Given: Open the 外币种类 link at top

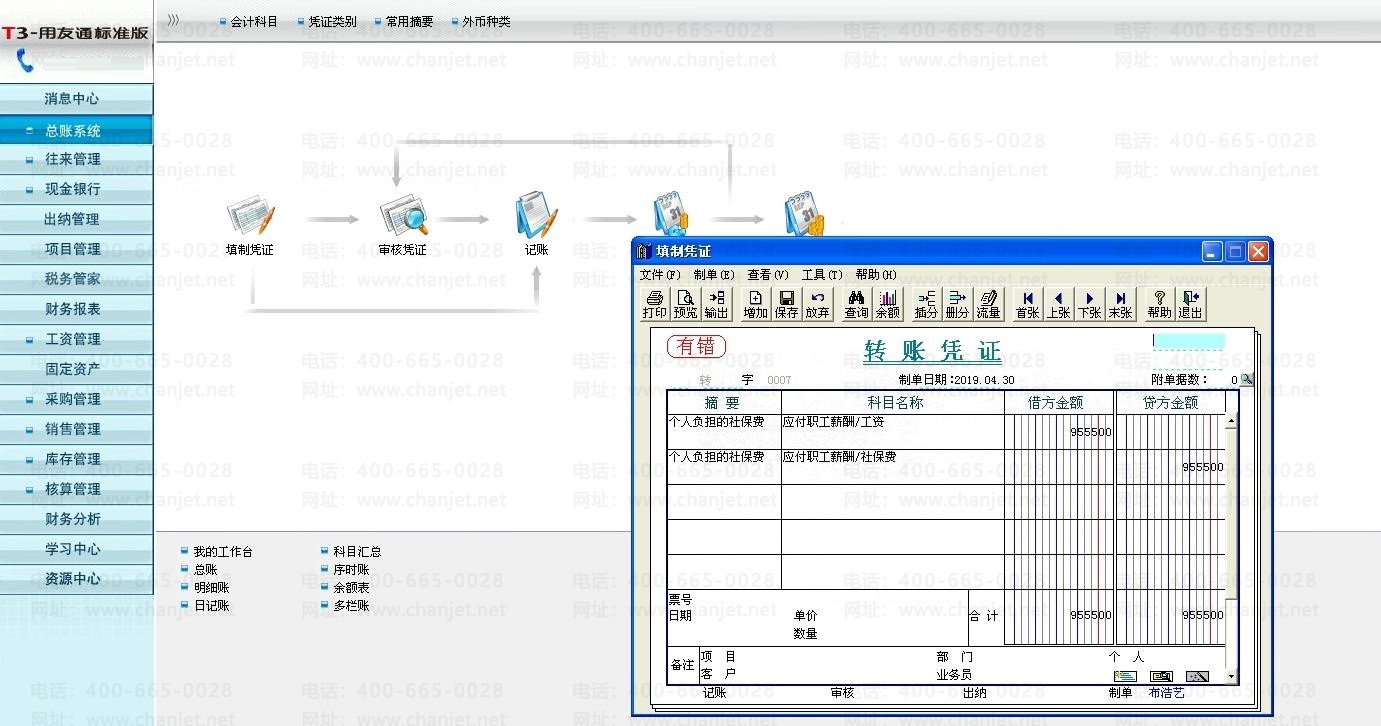Looking at the screenshot, I should [486, 21].
